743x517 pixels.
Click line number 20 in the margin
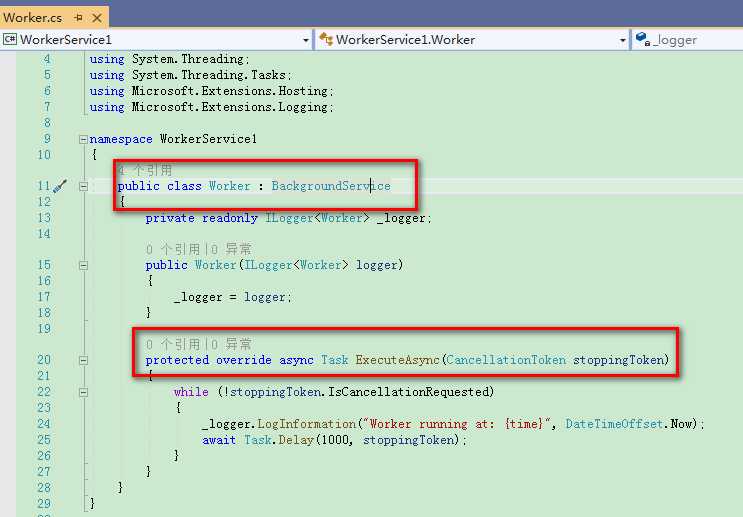(44, 360)
